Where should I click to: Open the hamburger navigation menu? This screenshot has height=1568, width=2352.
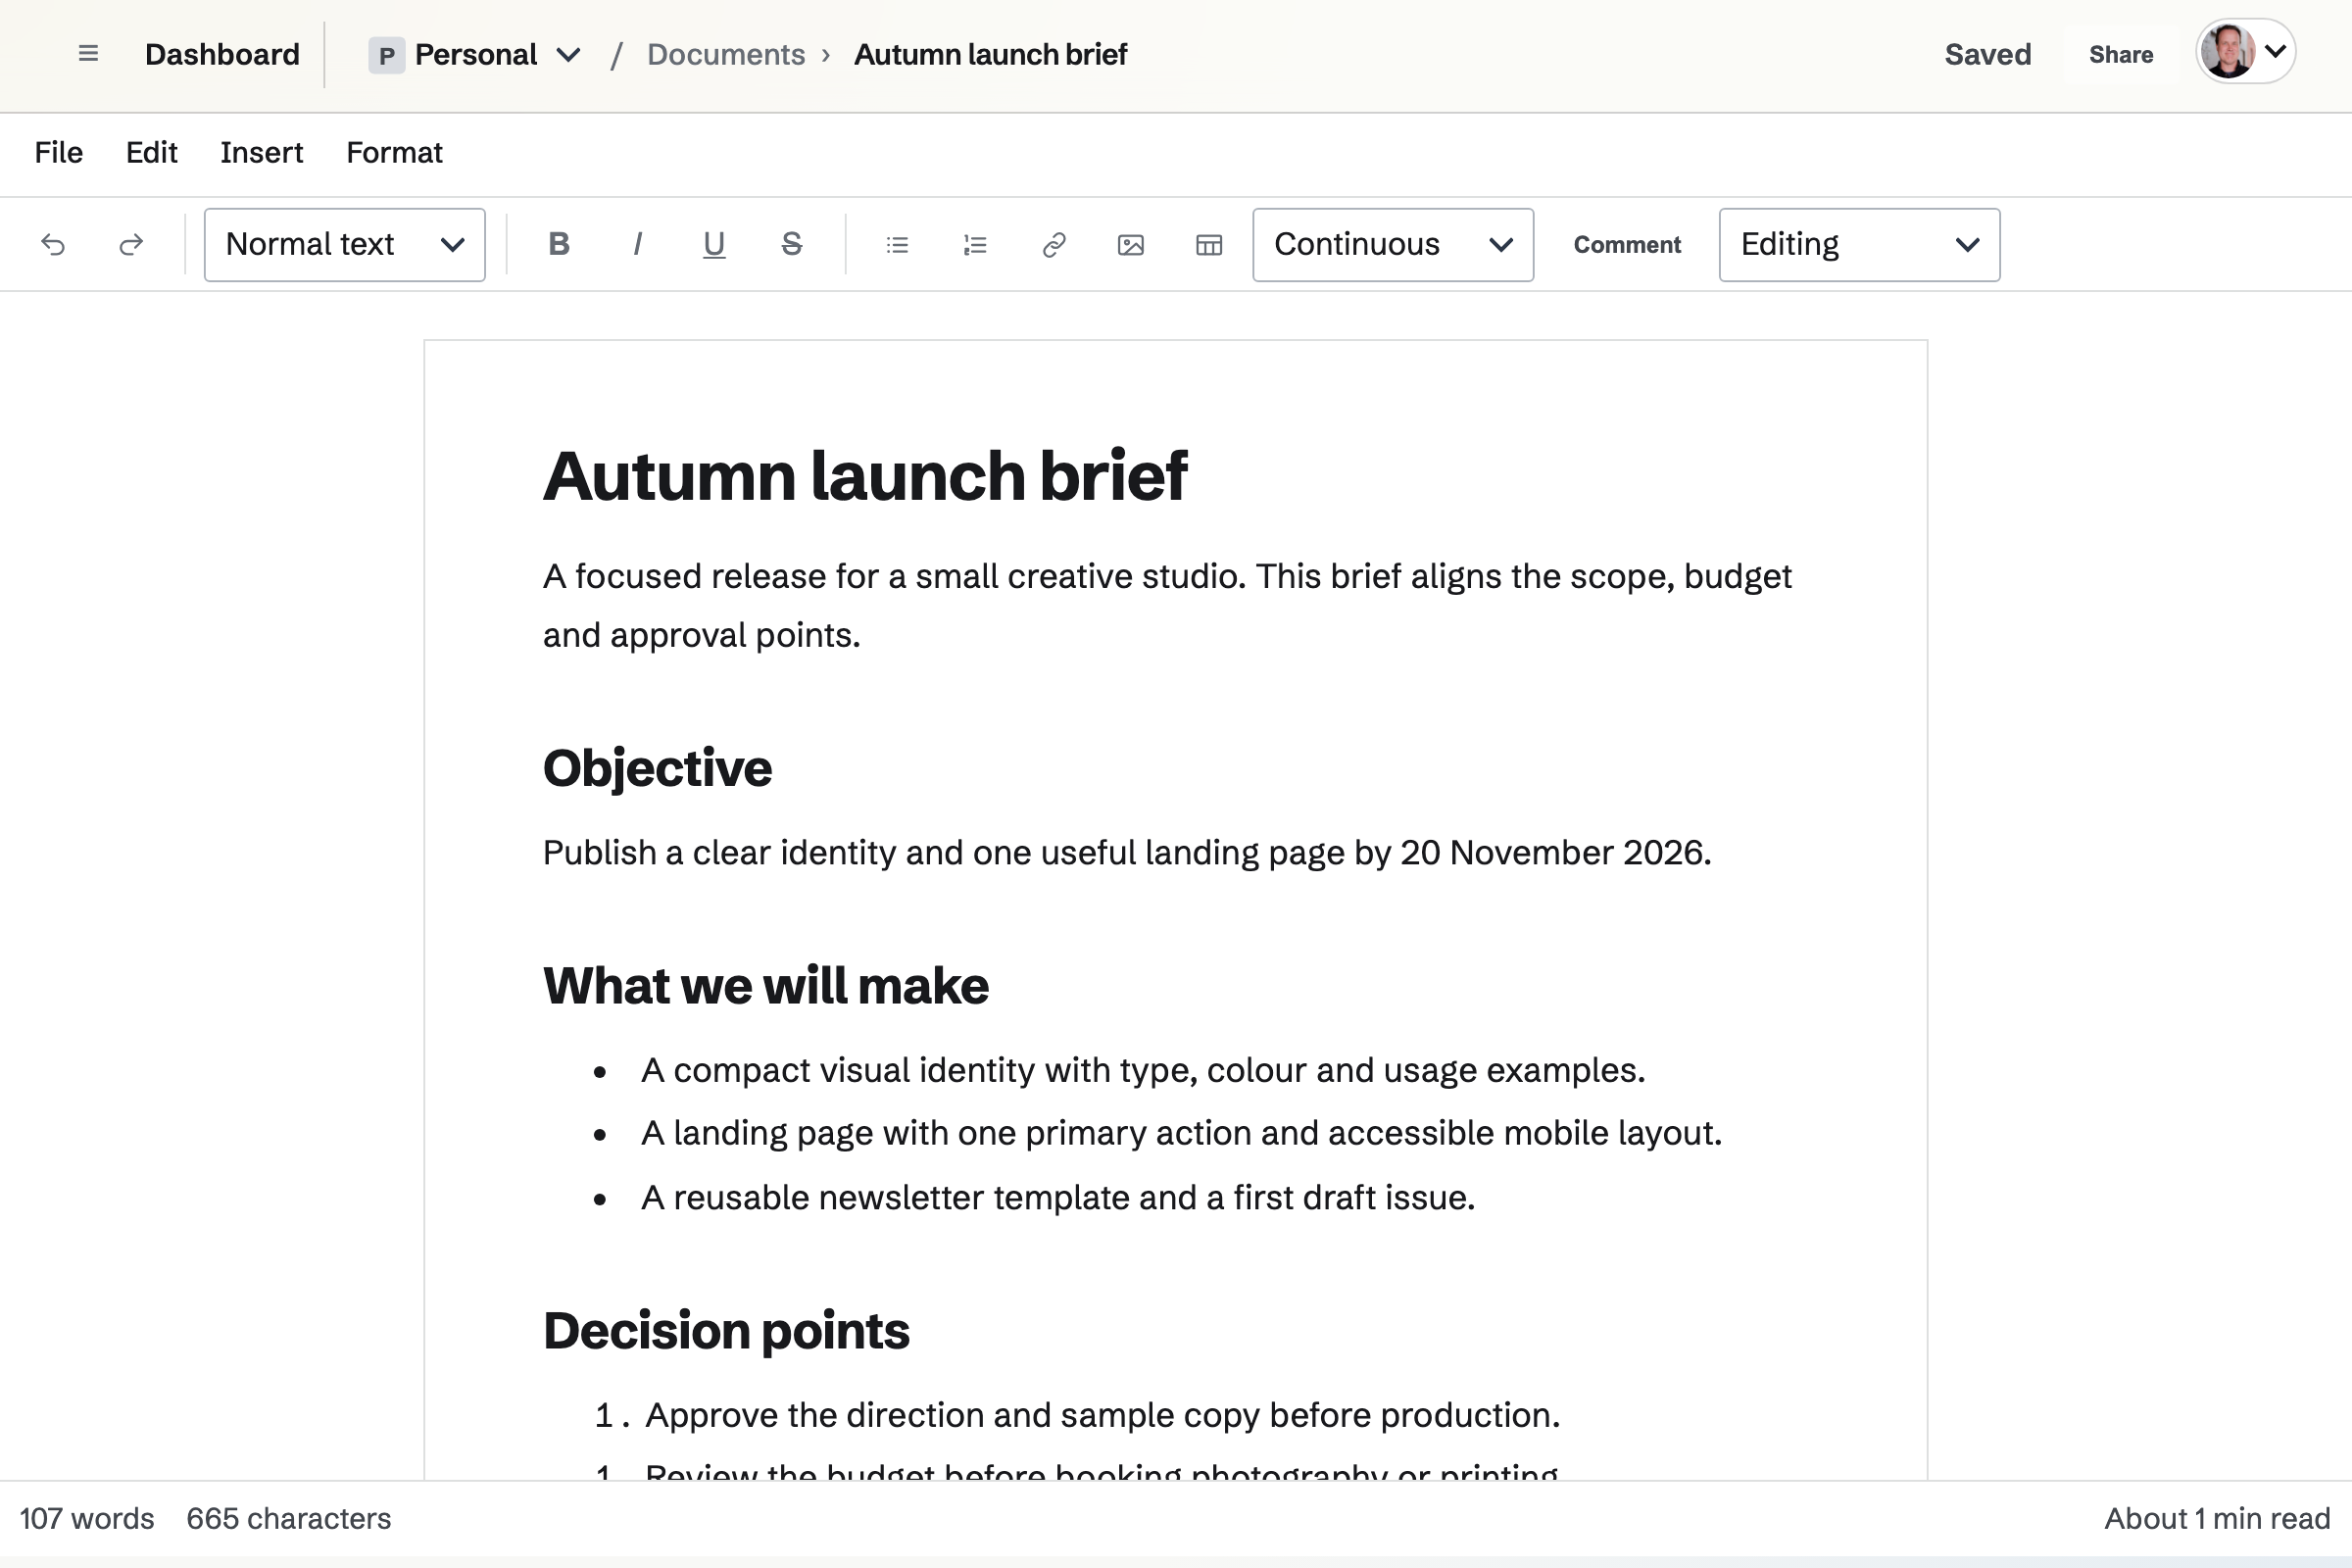pos(88,54)
